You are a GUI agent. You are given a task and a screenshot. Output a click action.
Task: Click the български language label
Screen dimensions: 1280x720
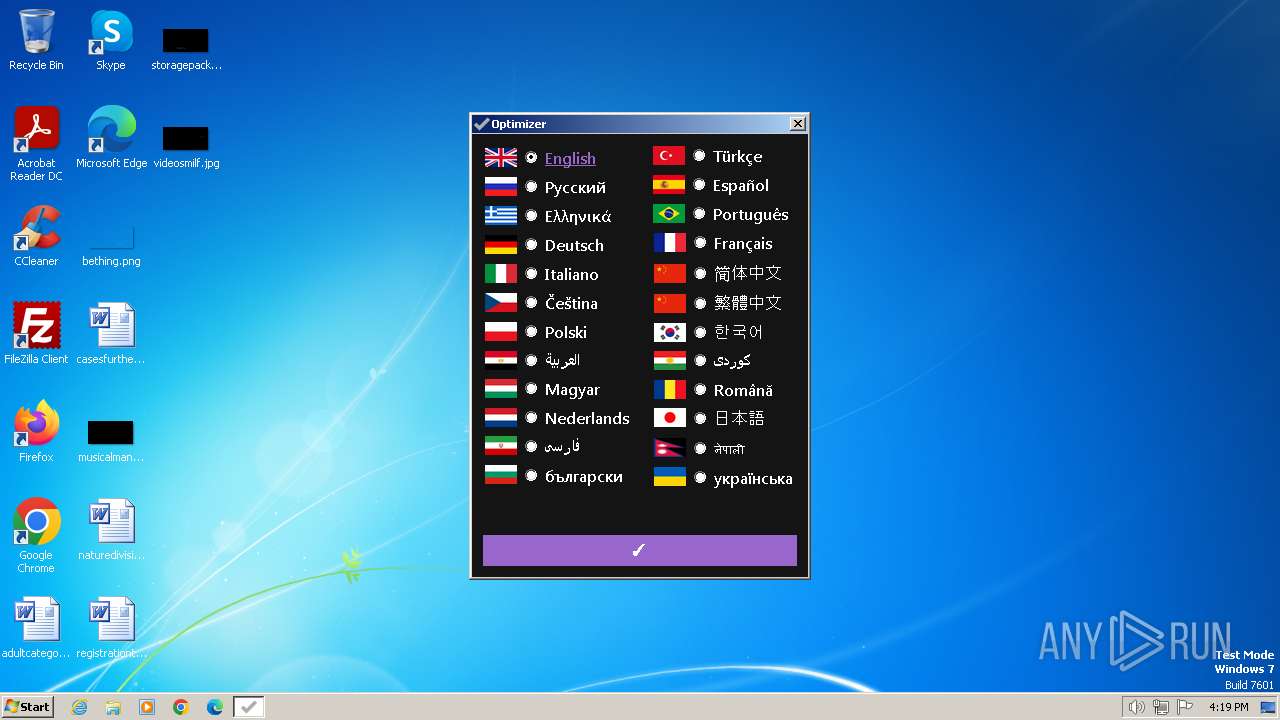click(584, 477)
